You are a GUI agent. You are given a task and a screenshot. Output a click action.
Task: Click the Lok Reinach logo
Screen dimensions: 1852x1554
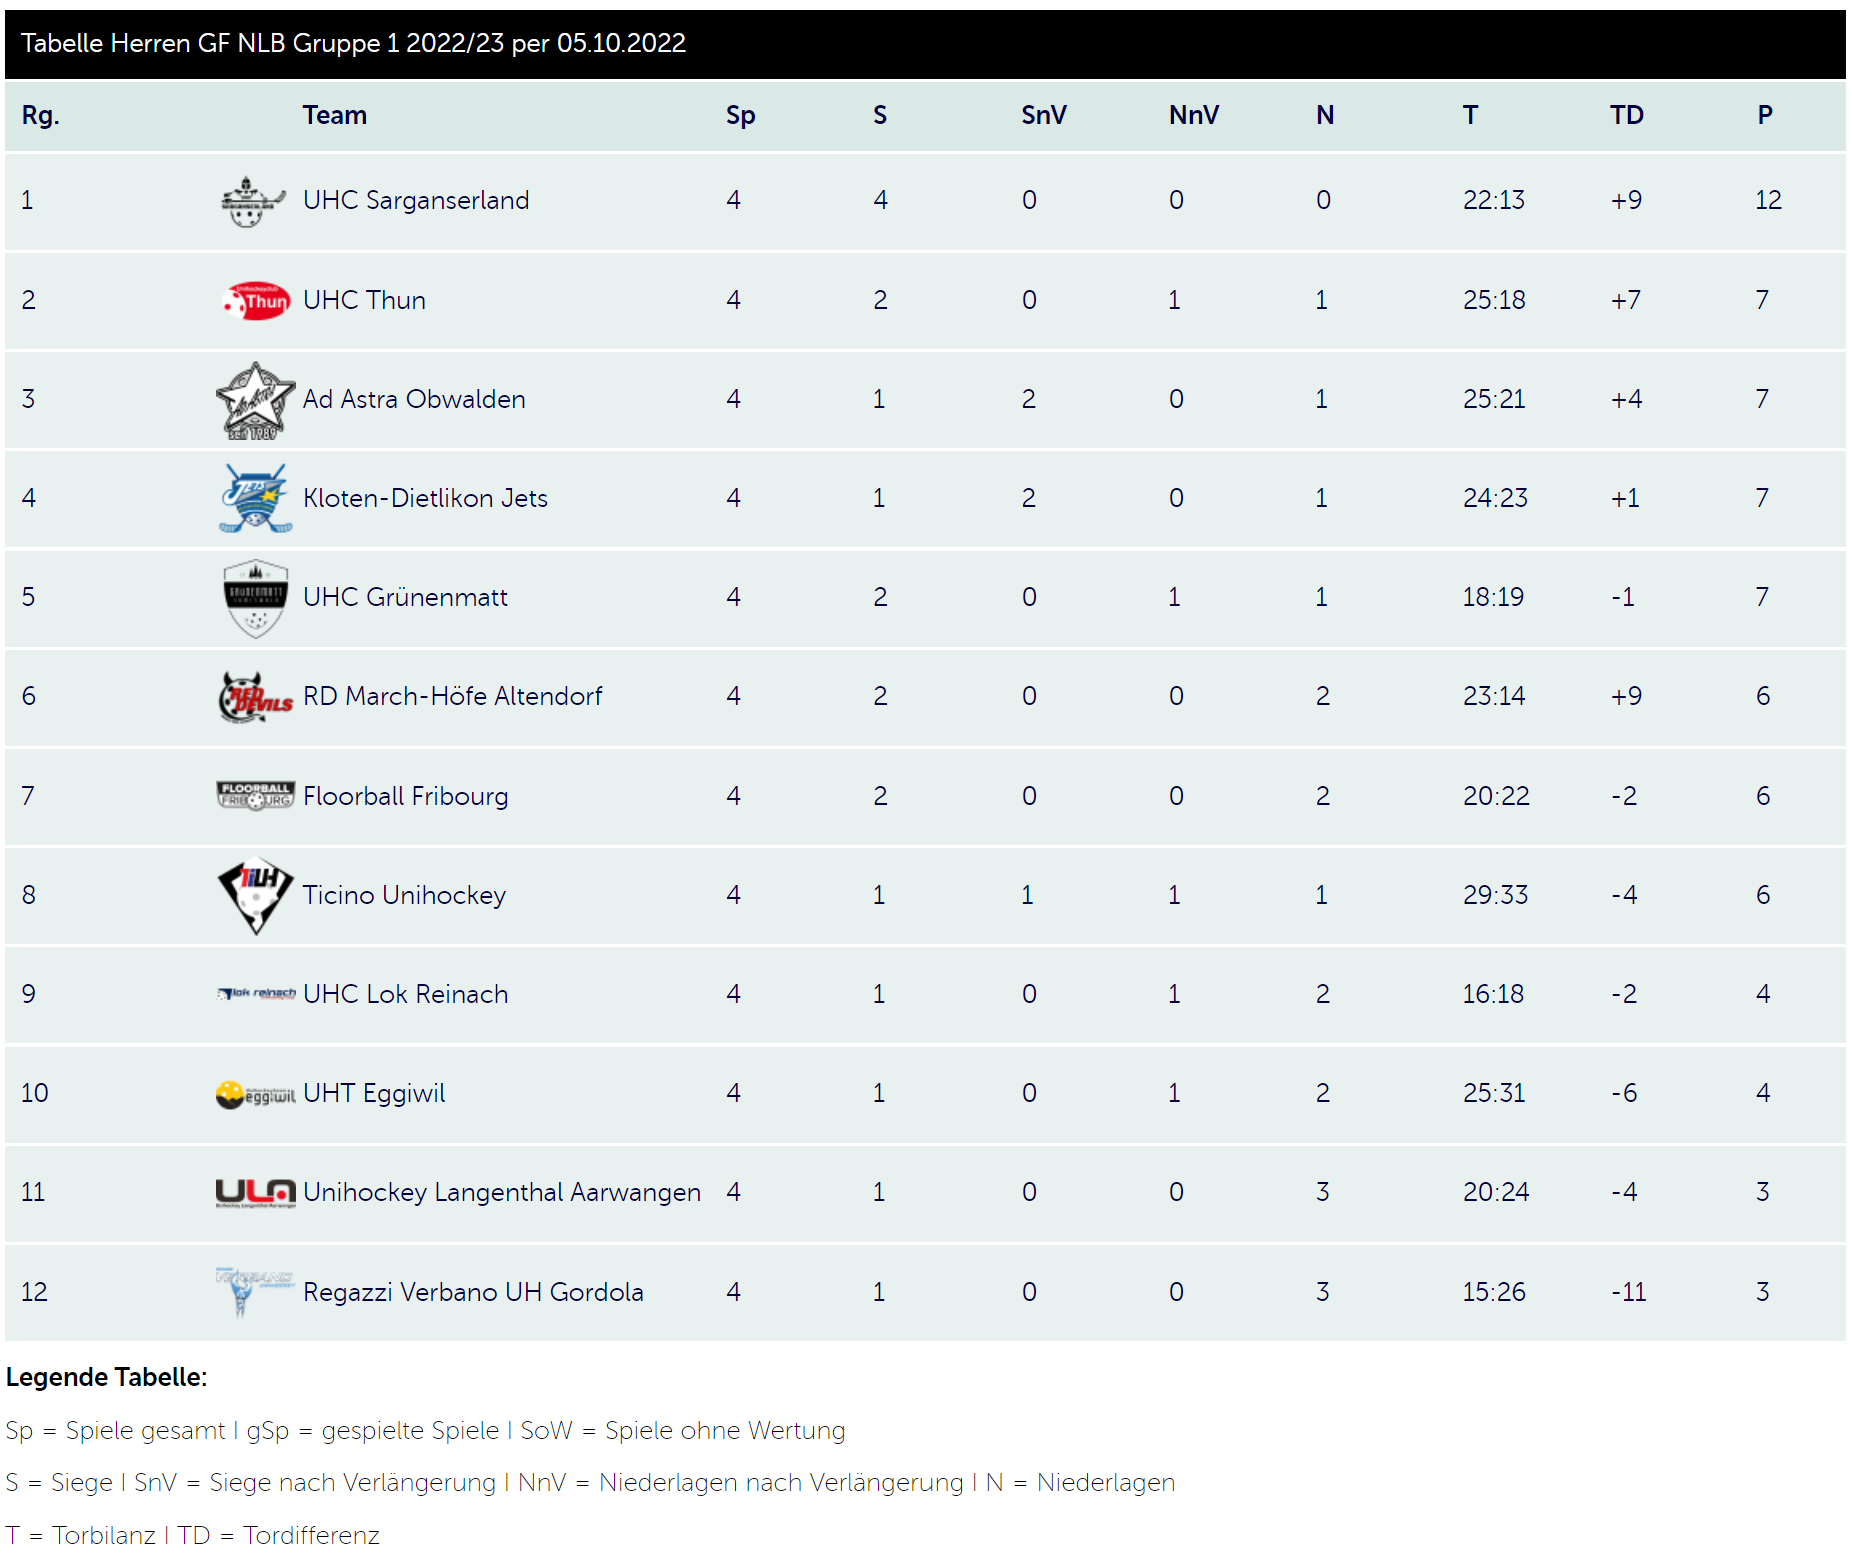pos(257,994)
